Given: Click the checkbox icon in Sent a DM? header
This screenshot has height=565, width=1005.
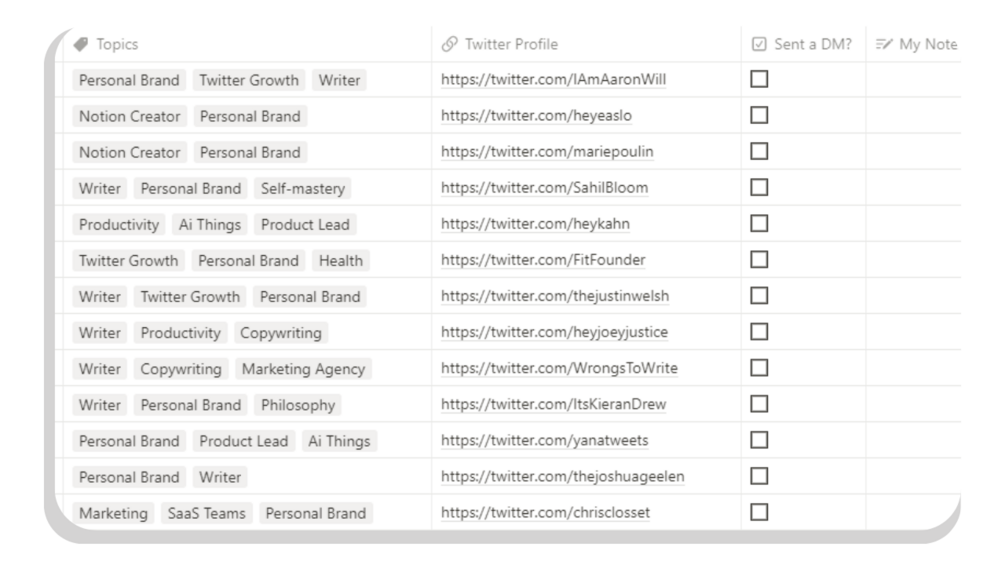Looking at the screenshot, I should (x=759, y=45).
